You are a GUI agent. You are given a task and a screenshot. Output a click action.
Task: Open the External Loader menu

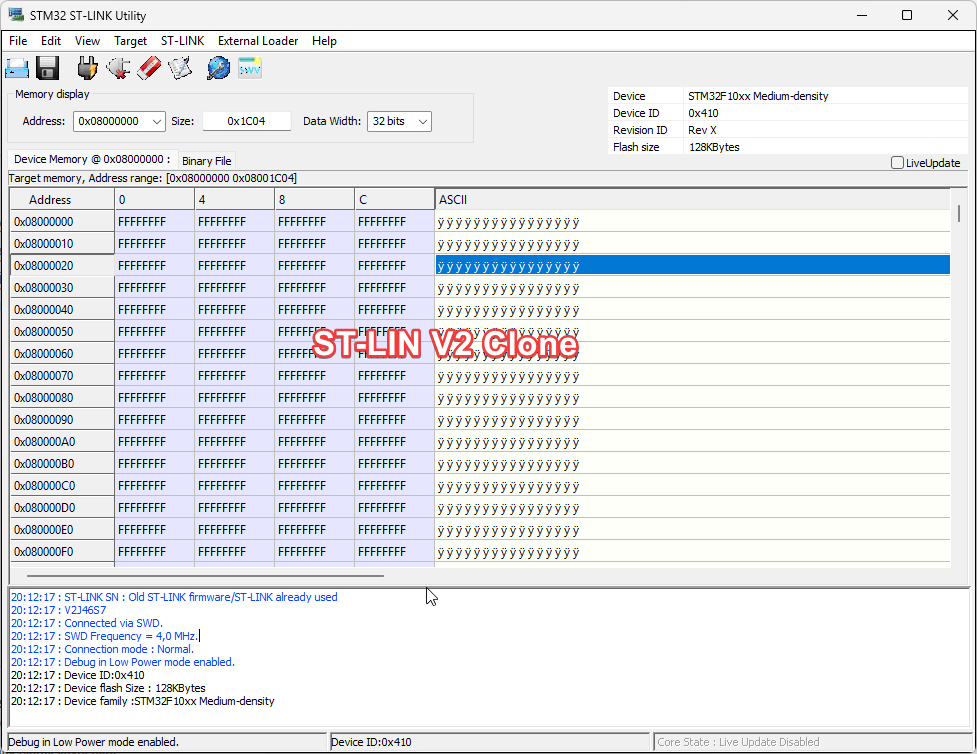click(258, 41)
